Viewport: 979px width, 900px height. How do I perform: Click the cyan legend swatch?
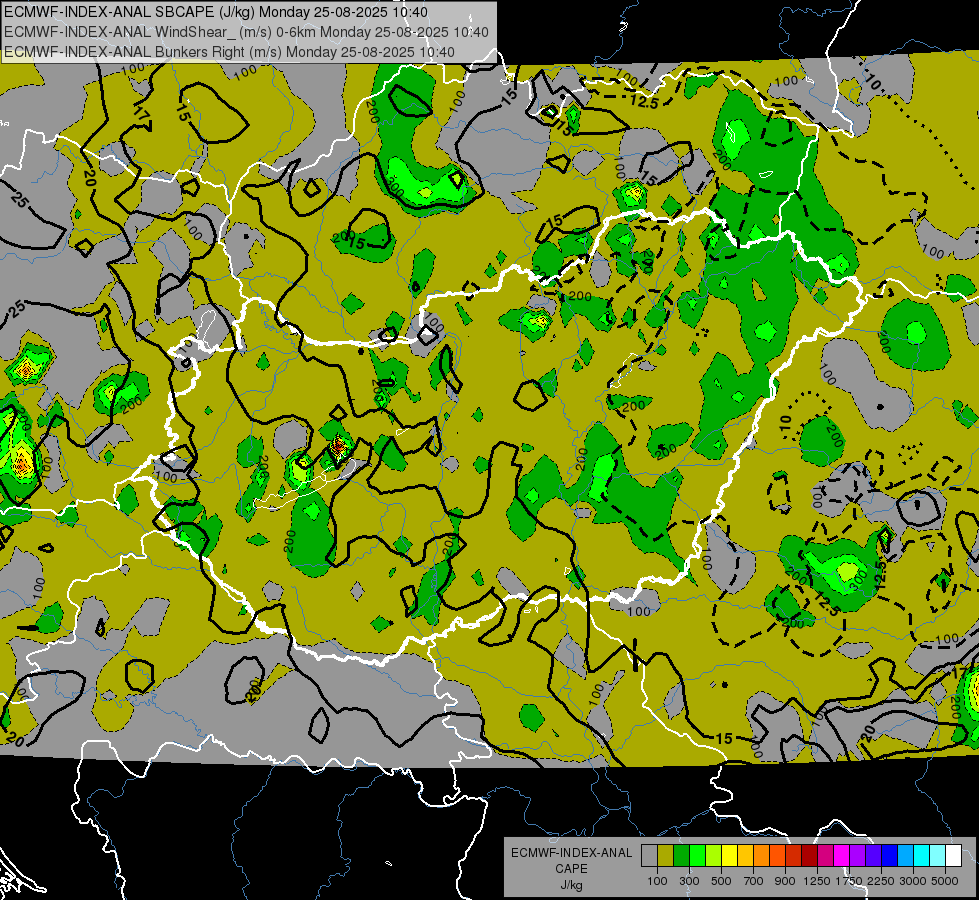pyautogui.click(x=922, y=856)
